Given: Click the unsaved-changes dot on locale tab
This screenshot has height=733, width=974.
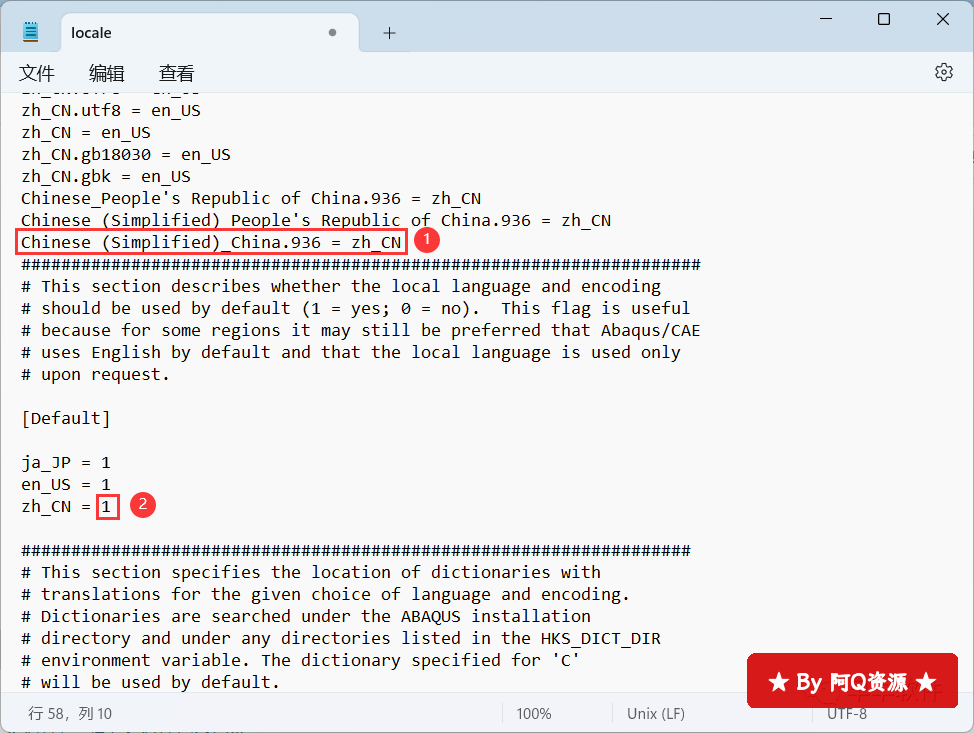Looking at the screenshot, I should 332,33.
